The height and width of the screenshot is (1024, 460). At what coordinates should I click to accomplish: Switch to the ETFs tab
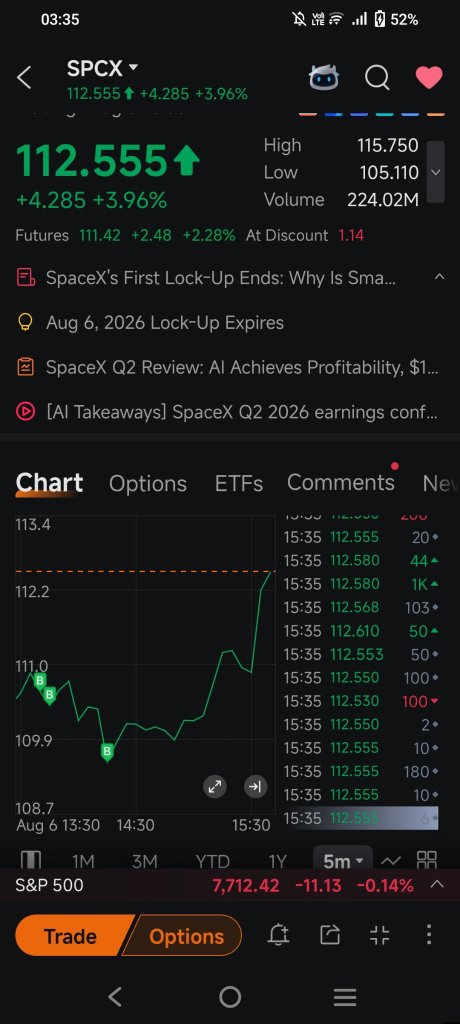[238, 483]
